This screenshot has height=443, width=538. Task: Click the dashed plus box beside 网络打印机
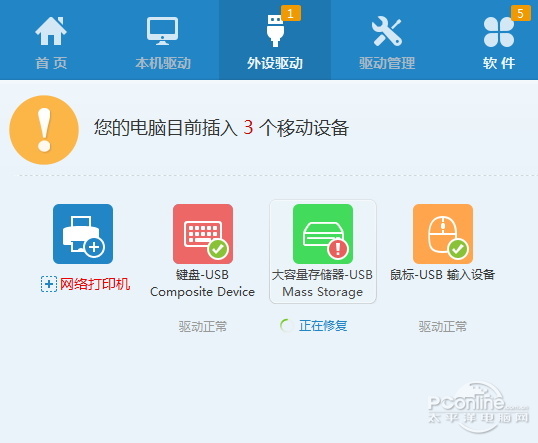point(49,284)
